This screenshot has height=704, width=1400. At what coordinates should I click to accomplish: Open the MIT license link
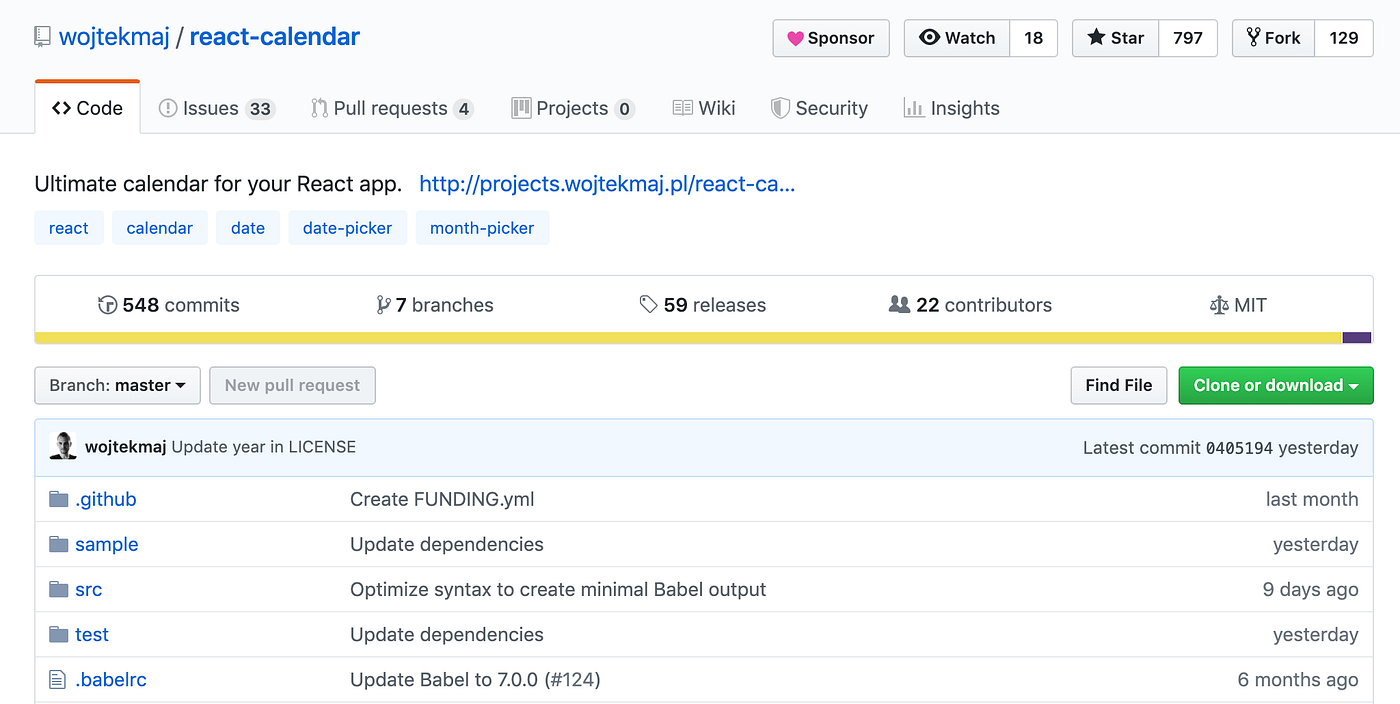pos(1238,305)
